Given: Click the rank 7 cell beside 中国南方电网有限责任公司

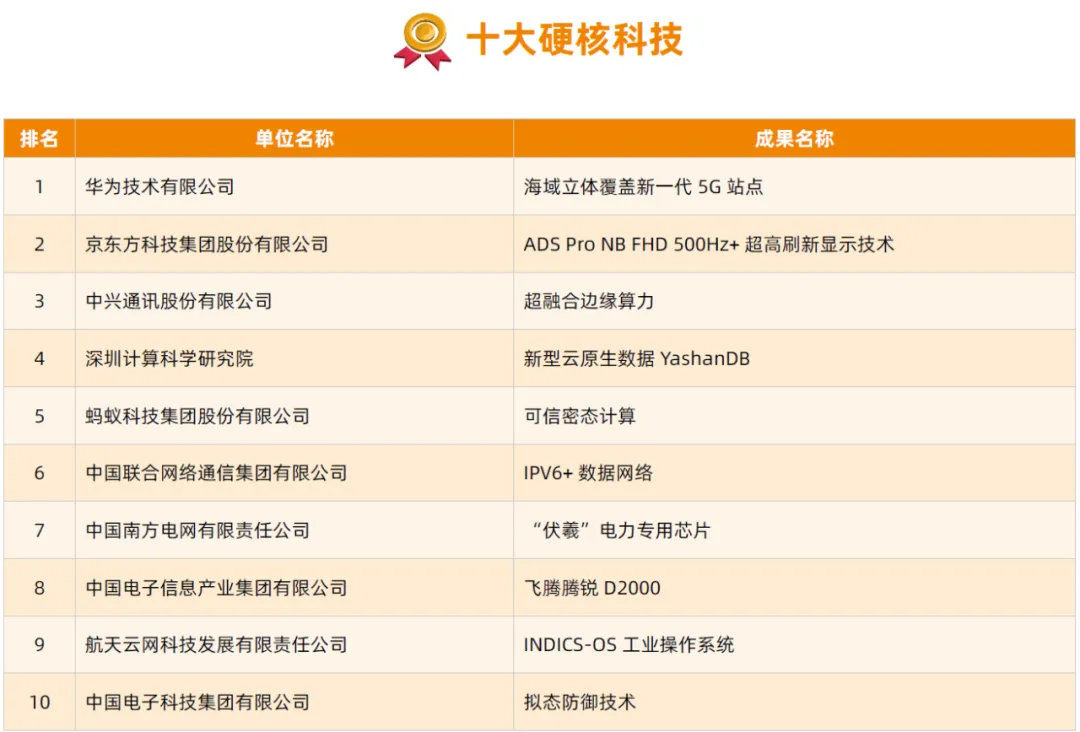Looking at the screenshot, I should click(39, 530).
